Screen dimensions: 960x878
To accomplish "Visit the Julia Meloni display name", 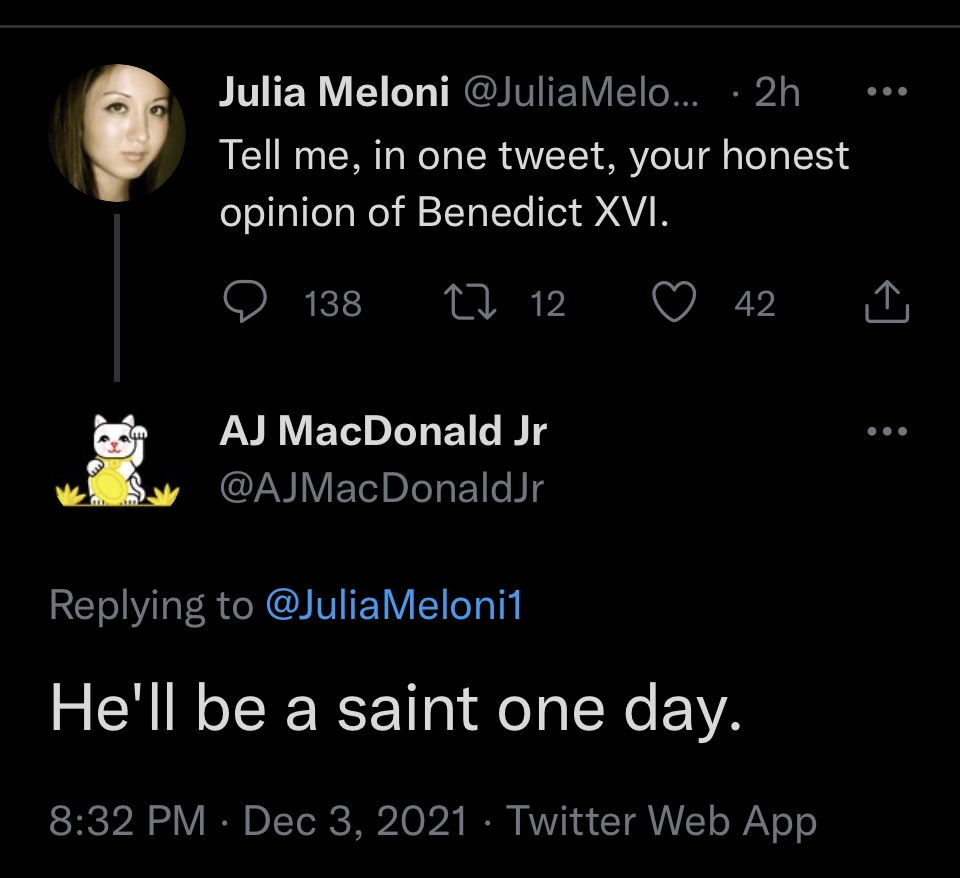I will click(x=333, y=93).
